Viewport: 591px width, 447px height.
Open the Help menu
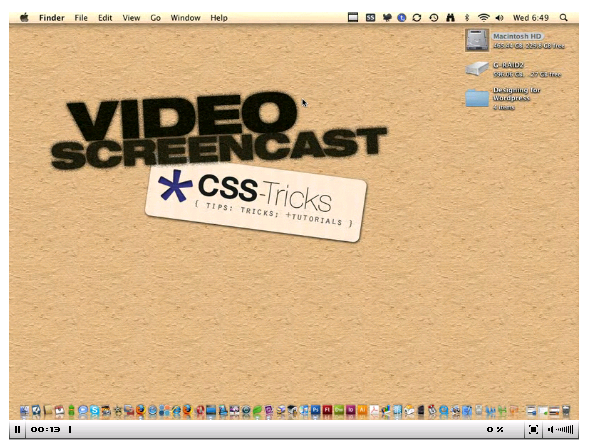tap(219, 18)
